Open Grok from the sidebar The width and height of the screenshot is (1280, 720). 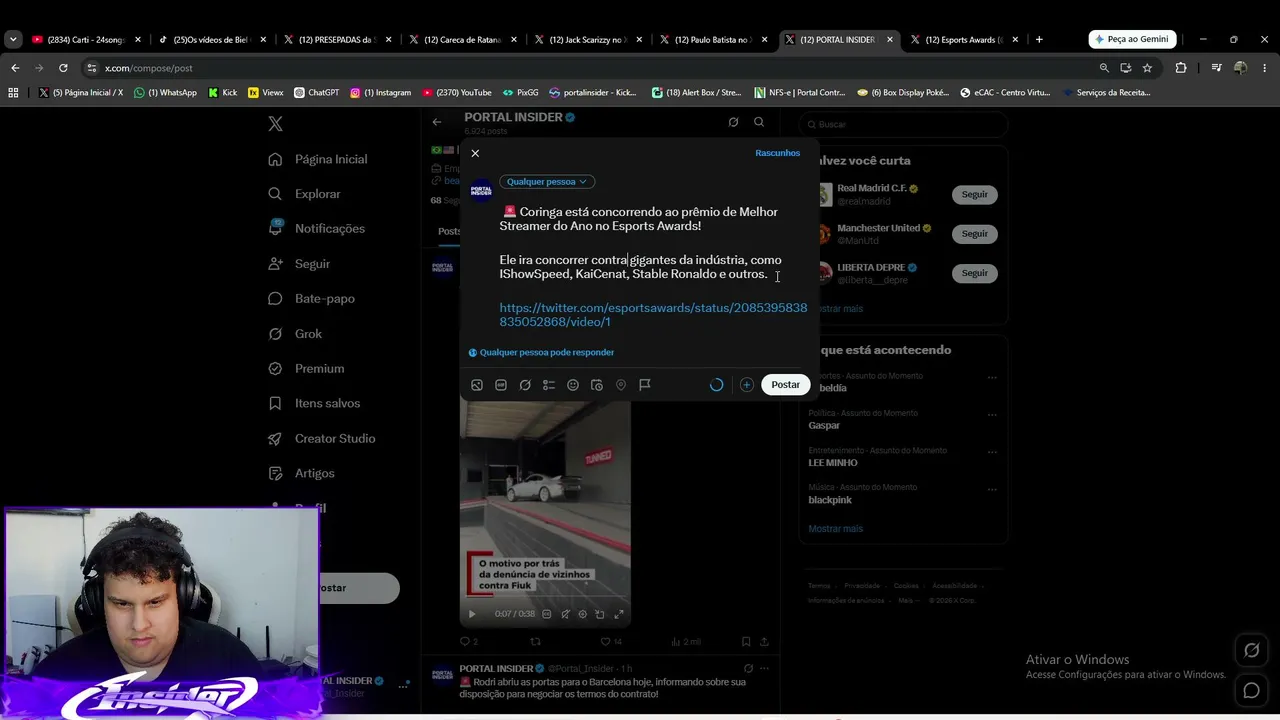(296, 334)
